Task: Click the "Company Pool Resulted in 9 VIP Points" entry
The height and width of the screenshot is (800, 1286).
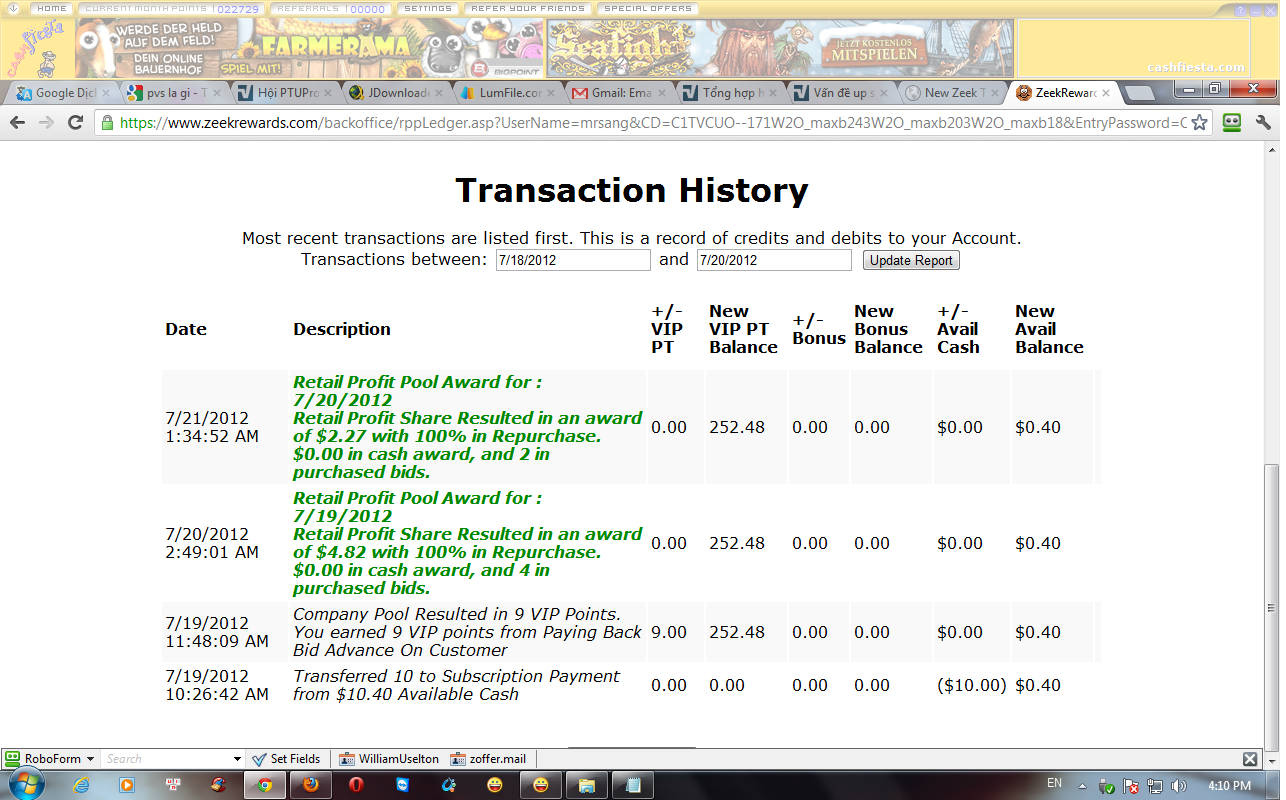Action: 468,632
